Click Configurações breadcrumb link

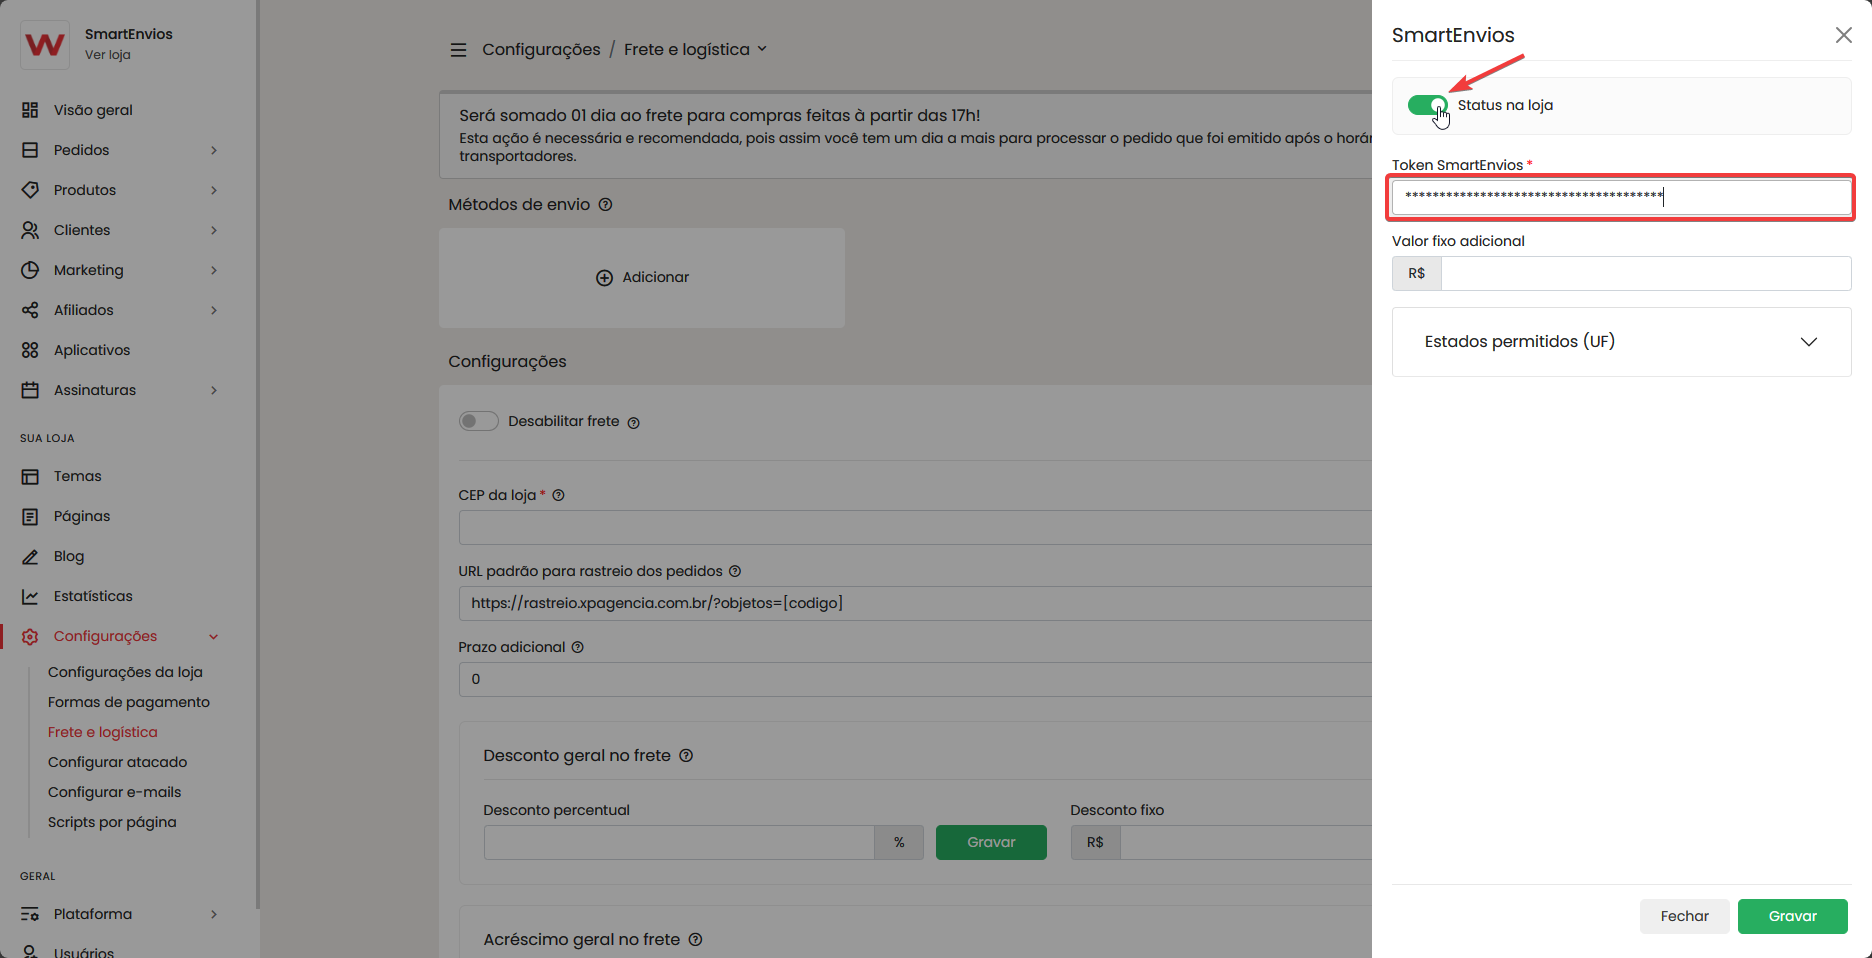click(541, 50)
